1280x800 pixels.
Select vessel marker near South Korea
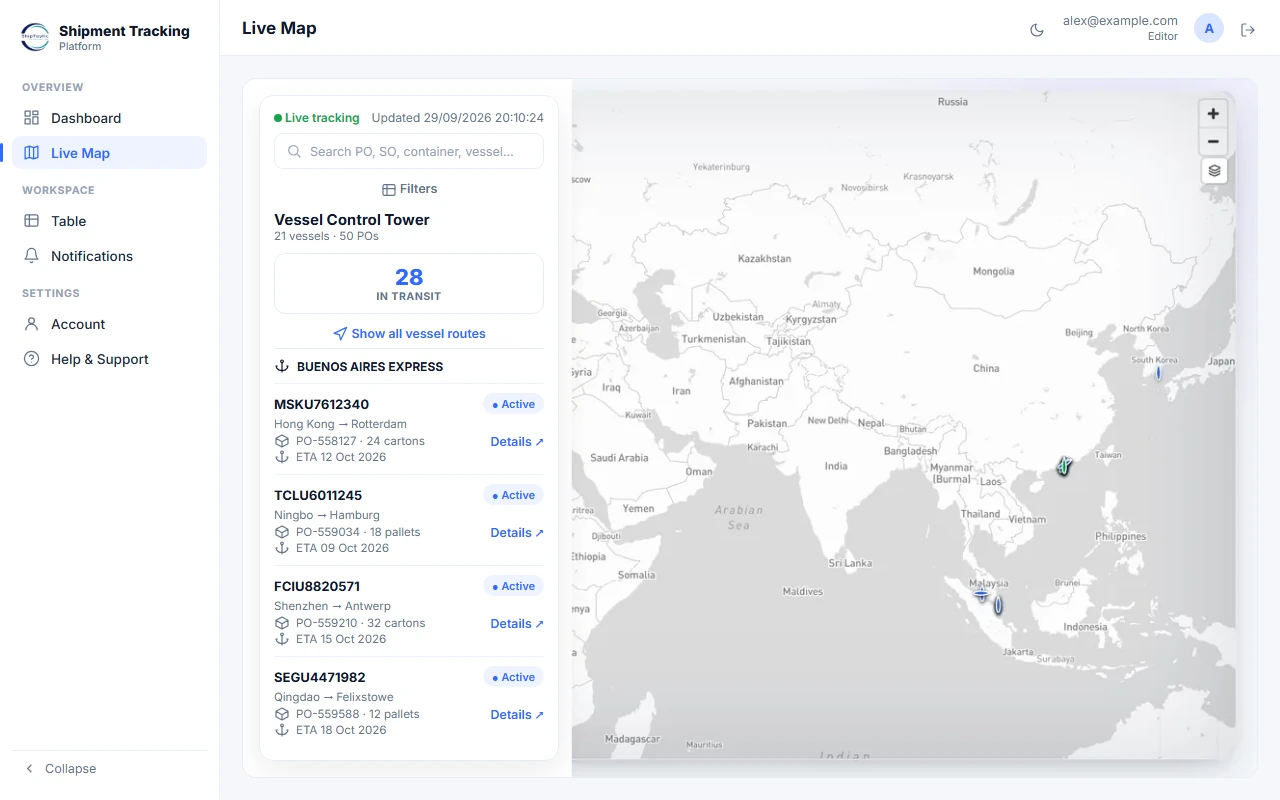pos(1158,373)
